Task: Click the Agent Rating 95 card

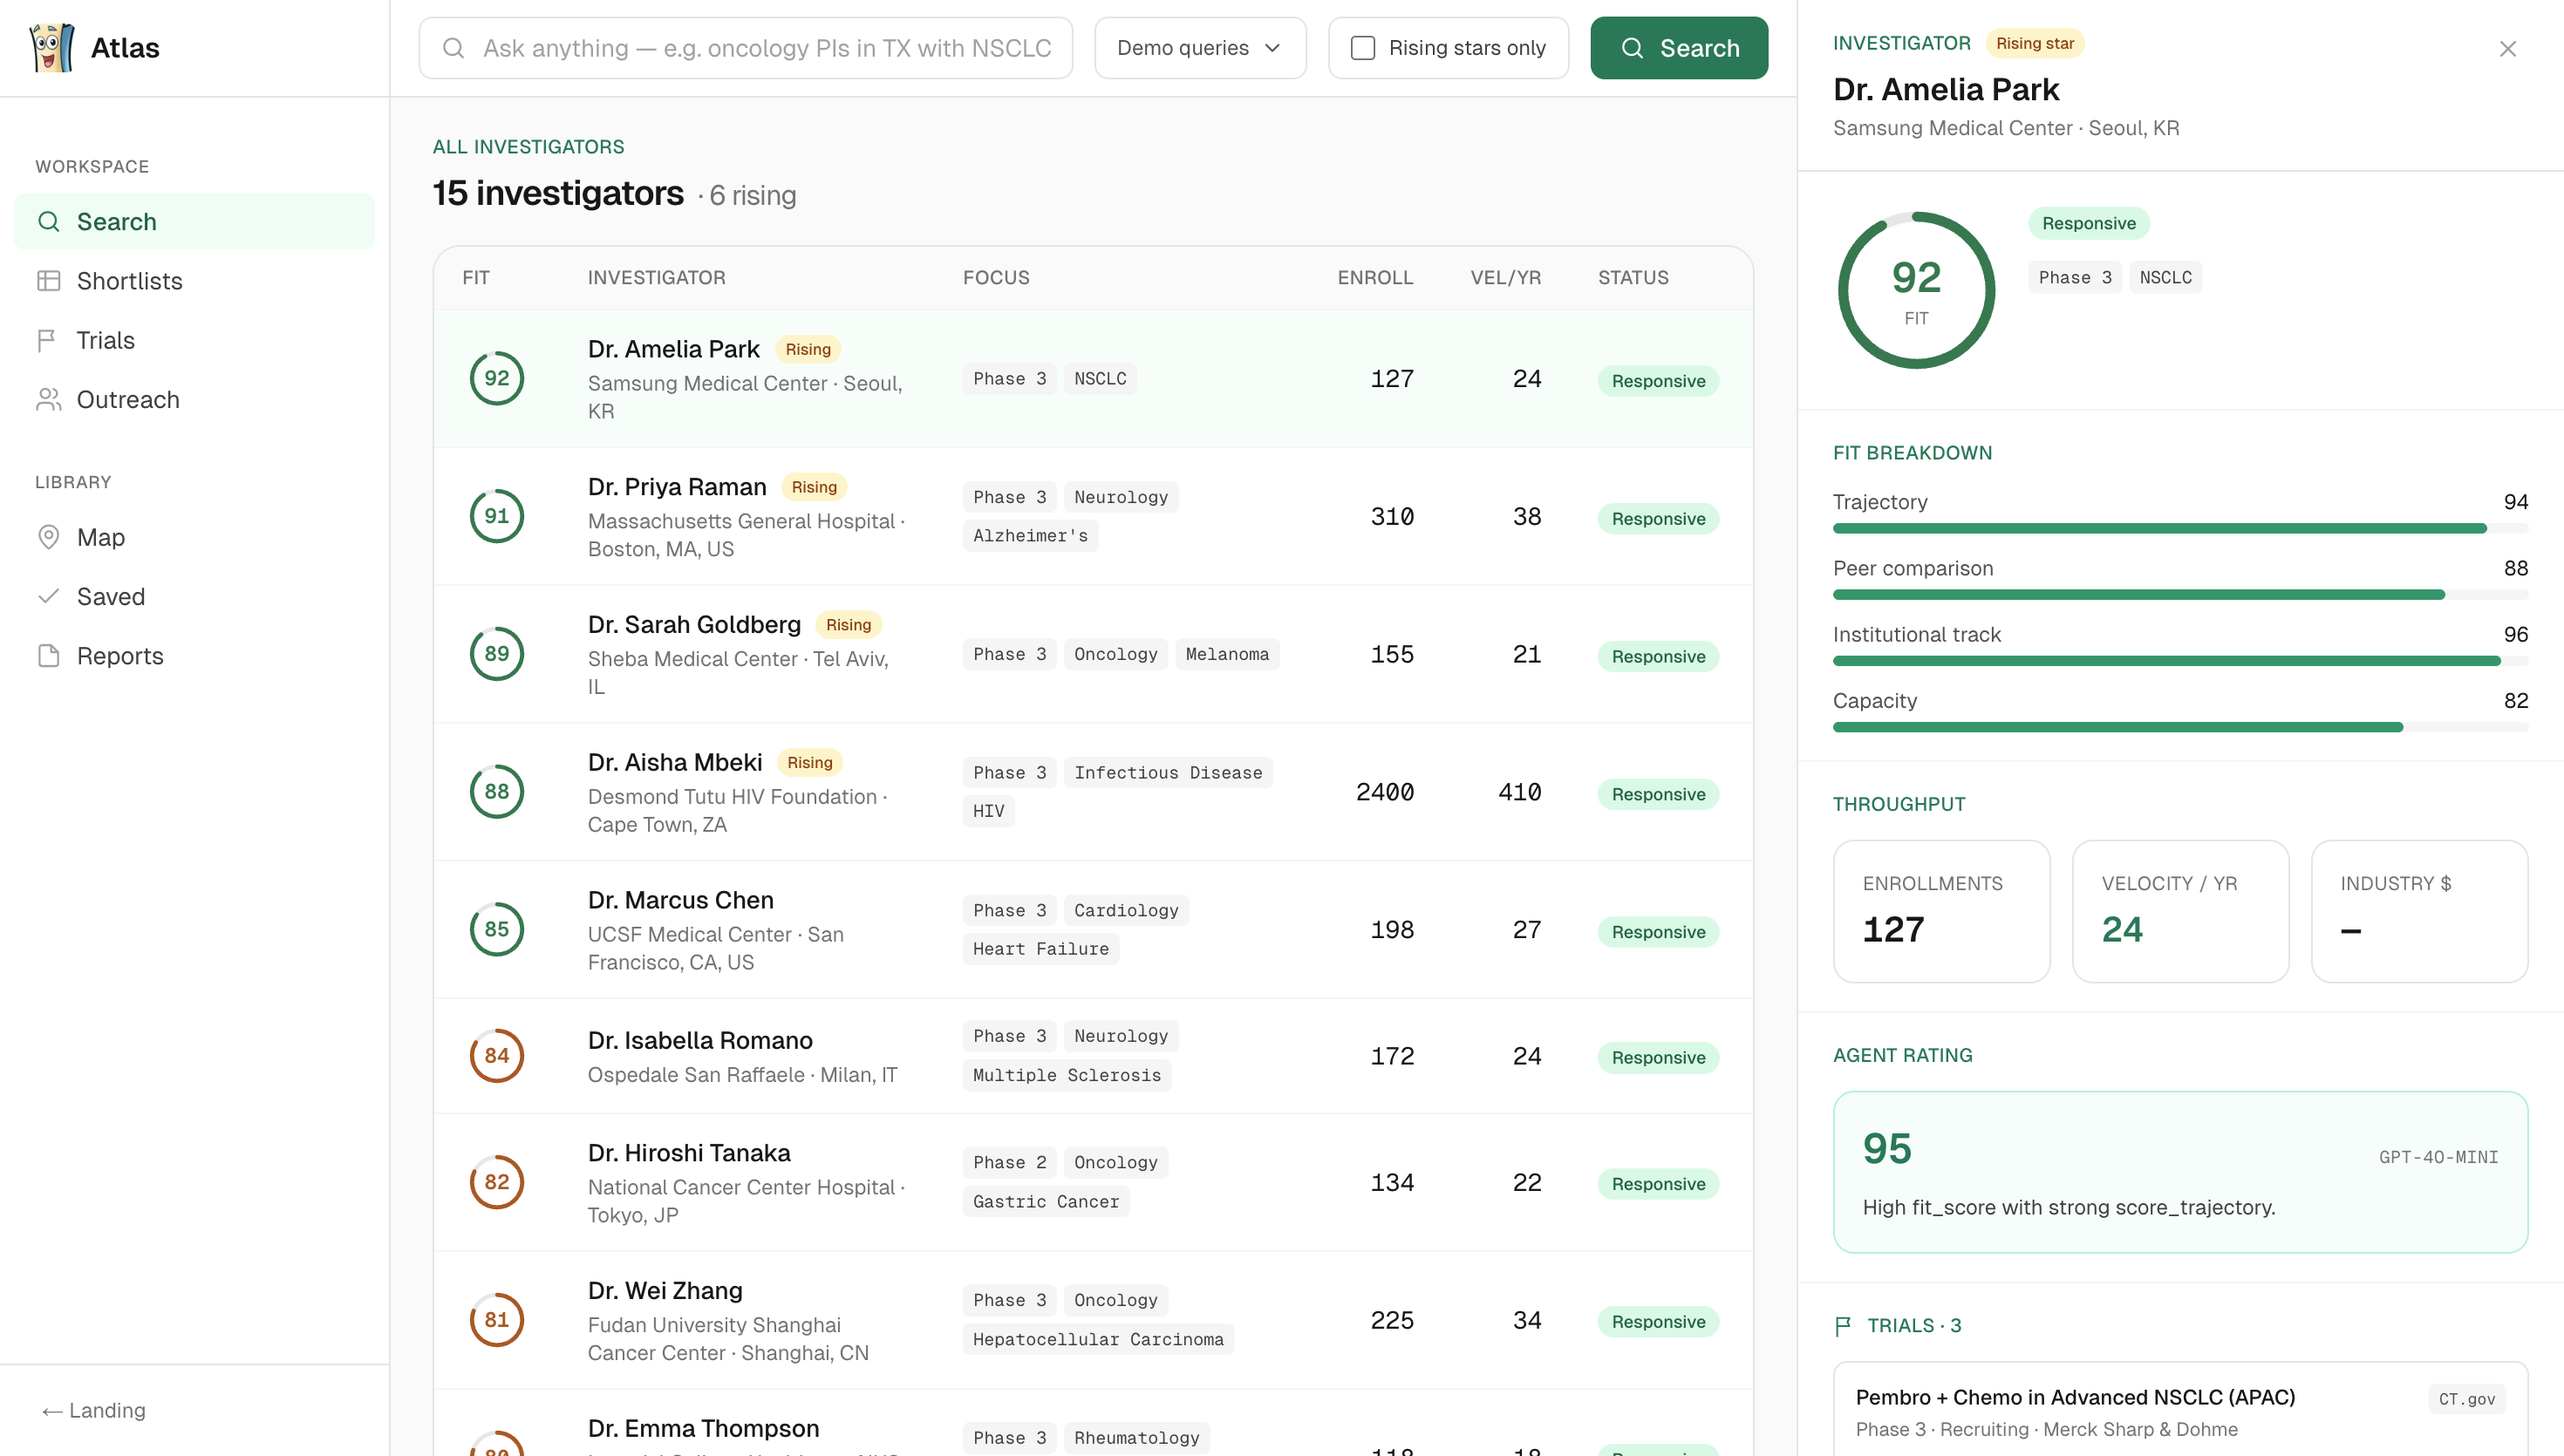Action: (2180, 1172)
